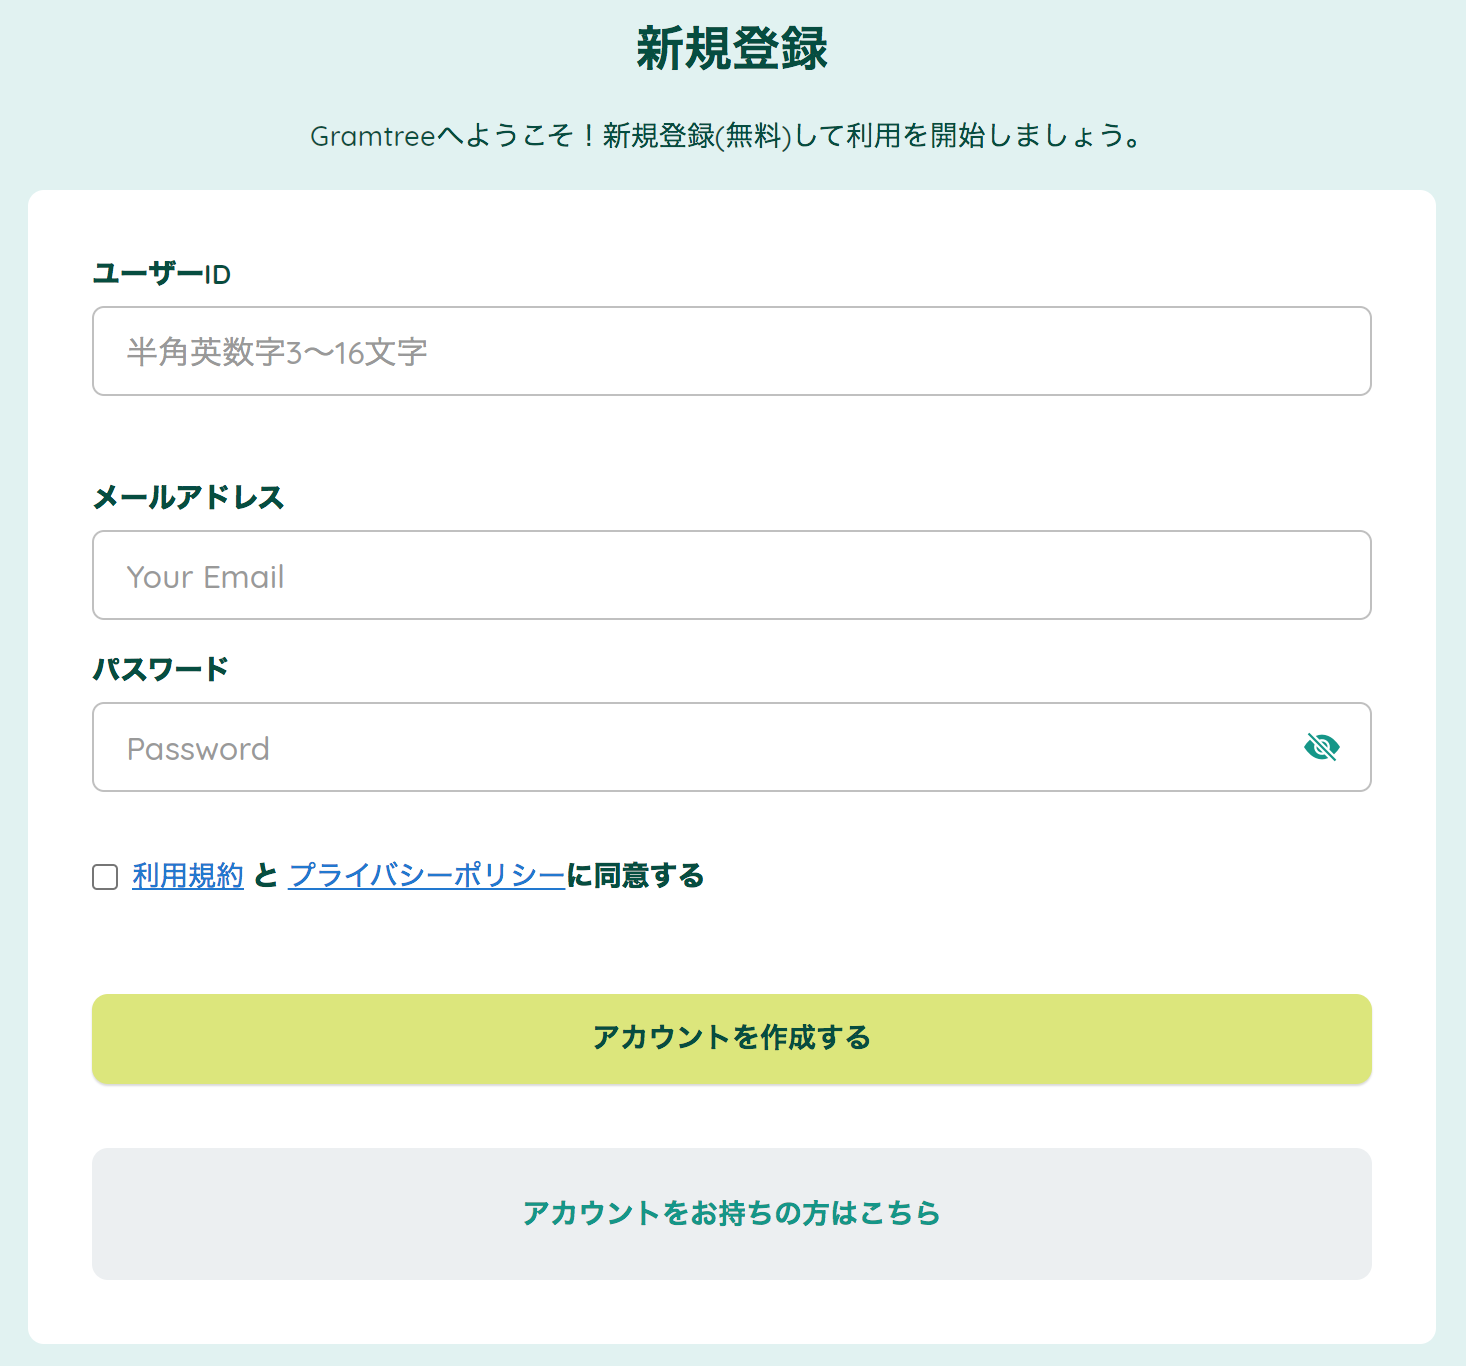
Task: Click the Gramtreeへようこそ welcome message
Action: tap(727, 135)
